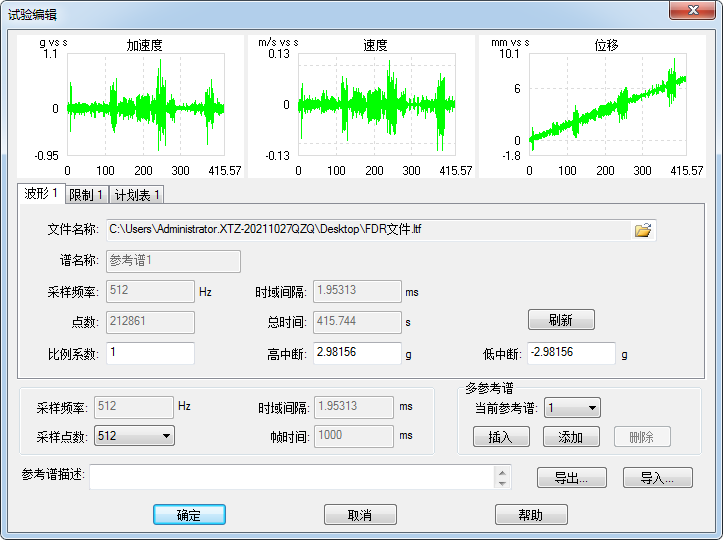Click the 低中断 value field
Screen dimensions: 723x540
570,353
